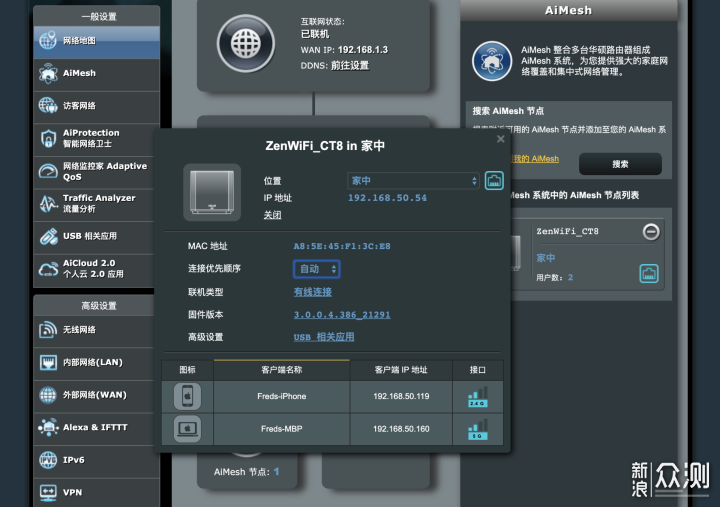Select the 图标 column header
This screenshot has height=507, width=720.
[x=187, y=370]
